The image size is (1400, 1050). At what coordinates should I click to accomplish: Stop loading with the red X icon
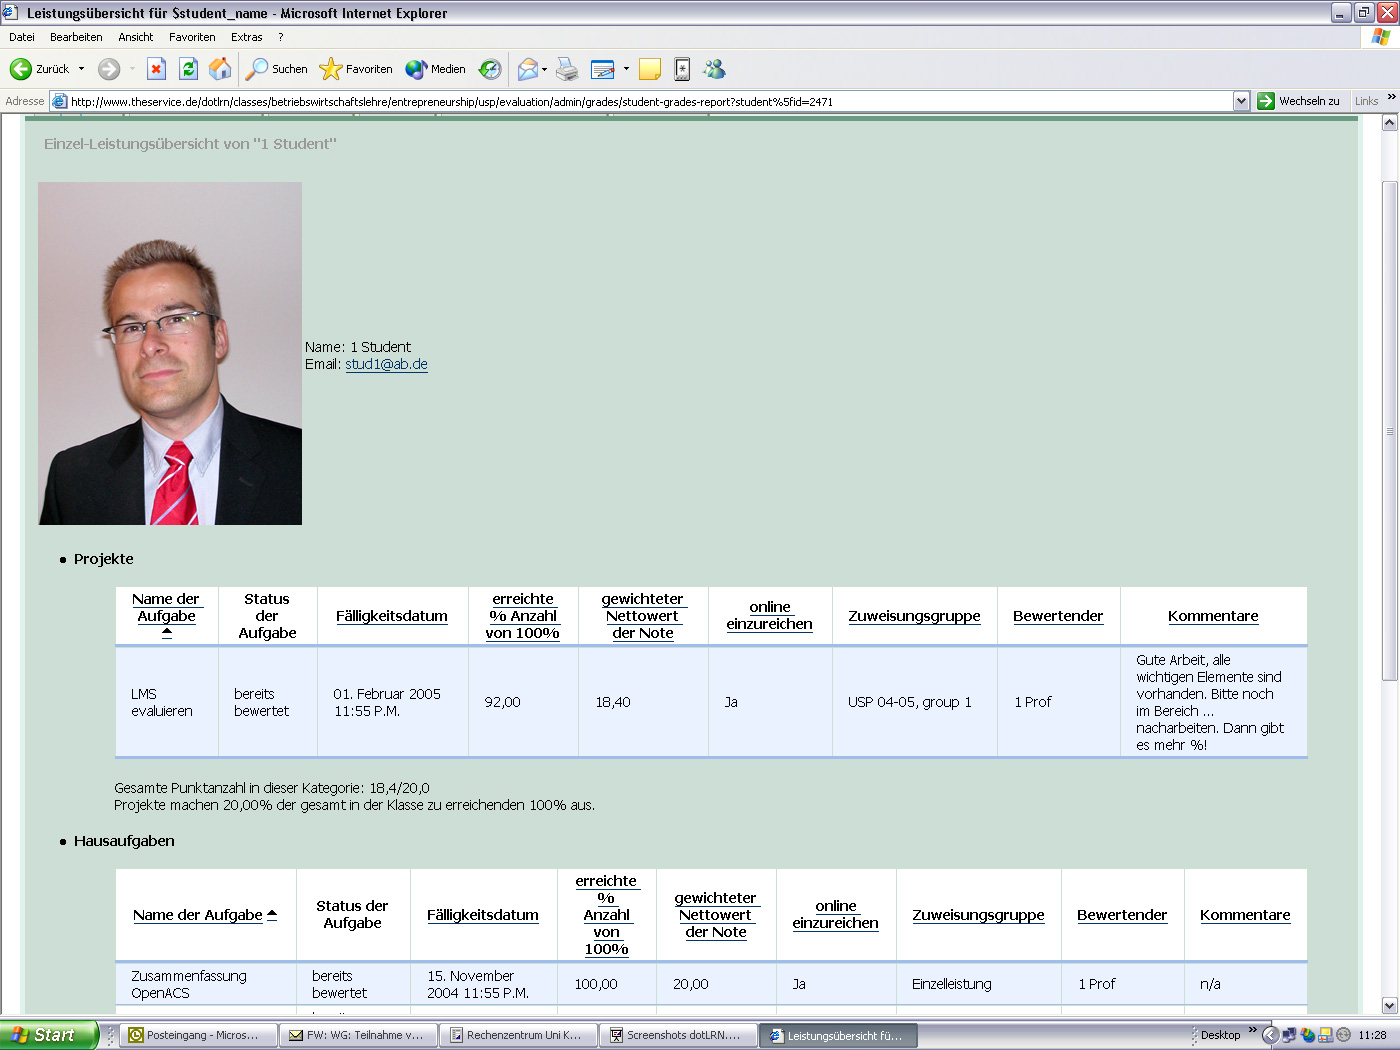155,68
